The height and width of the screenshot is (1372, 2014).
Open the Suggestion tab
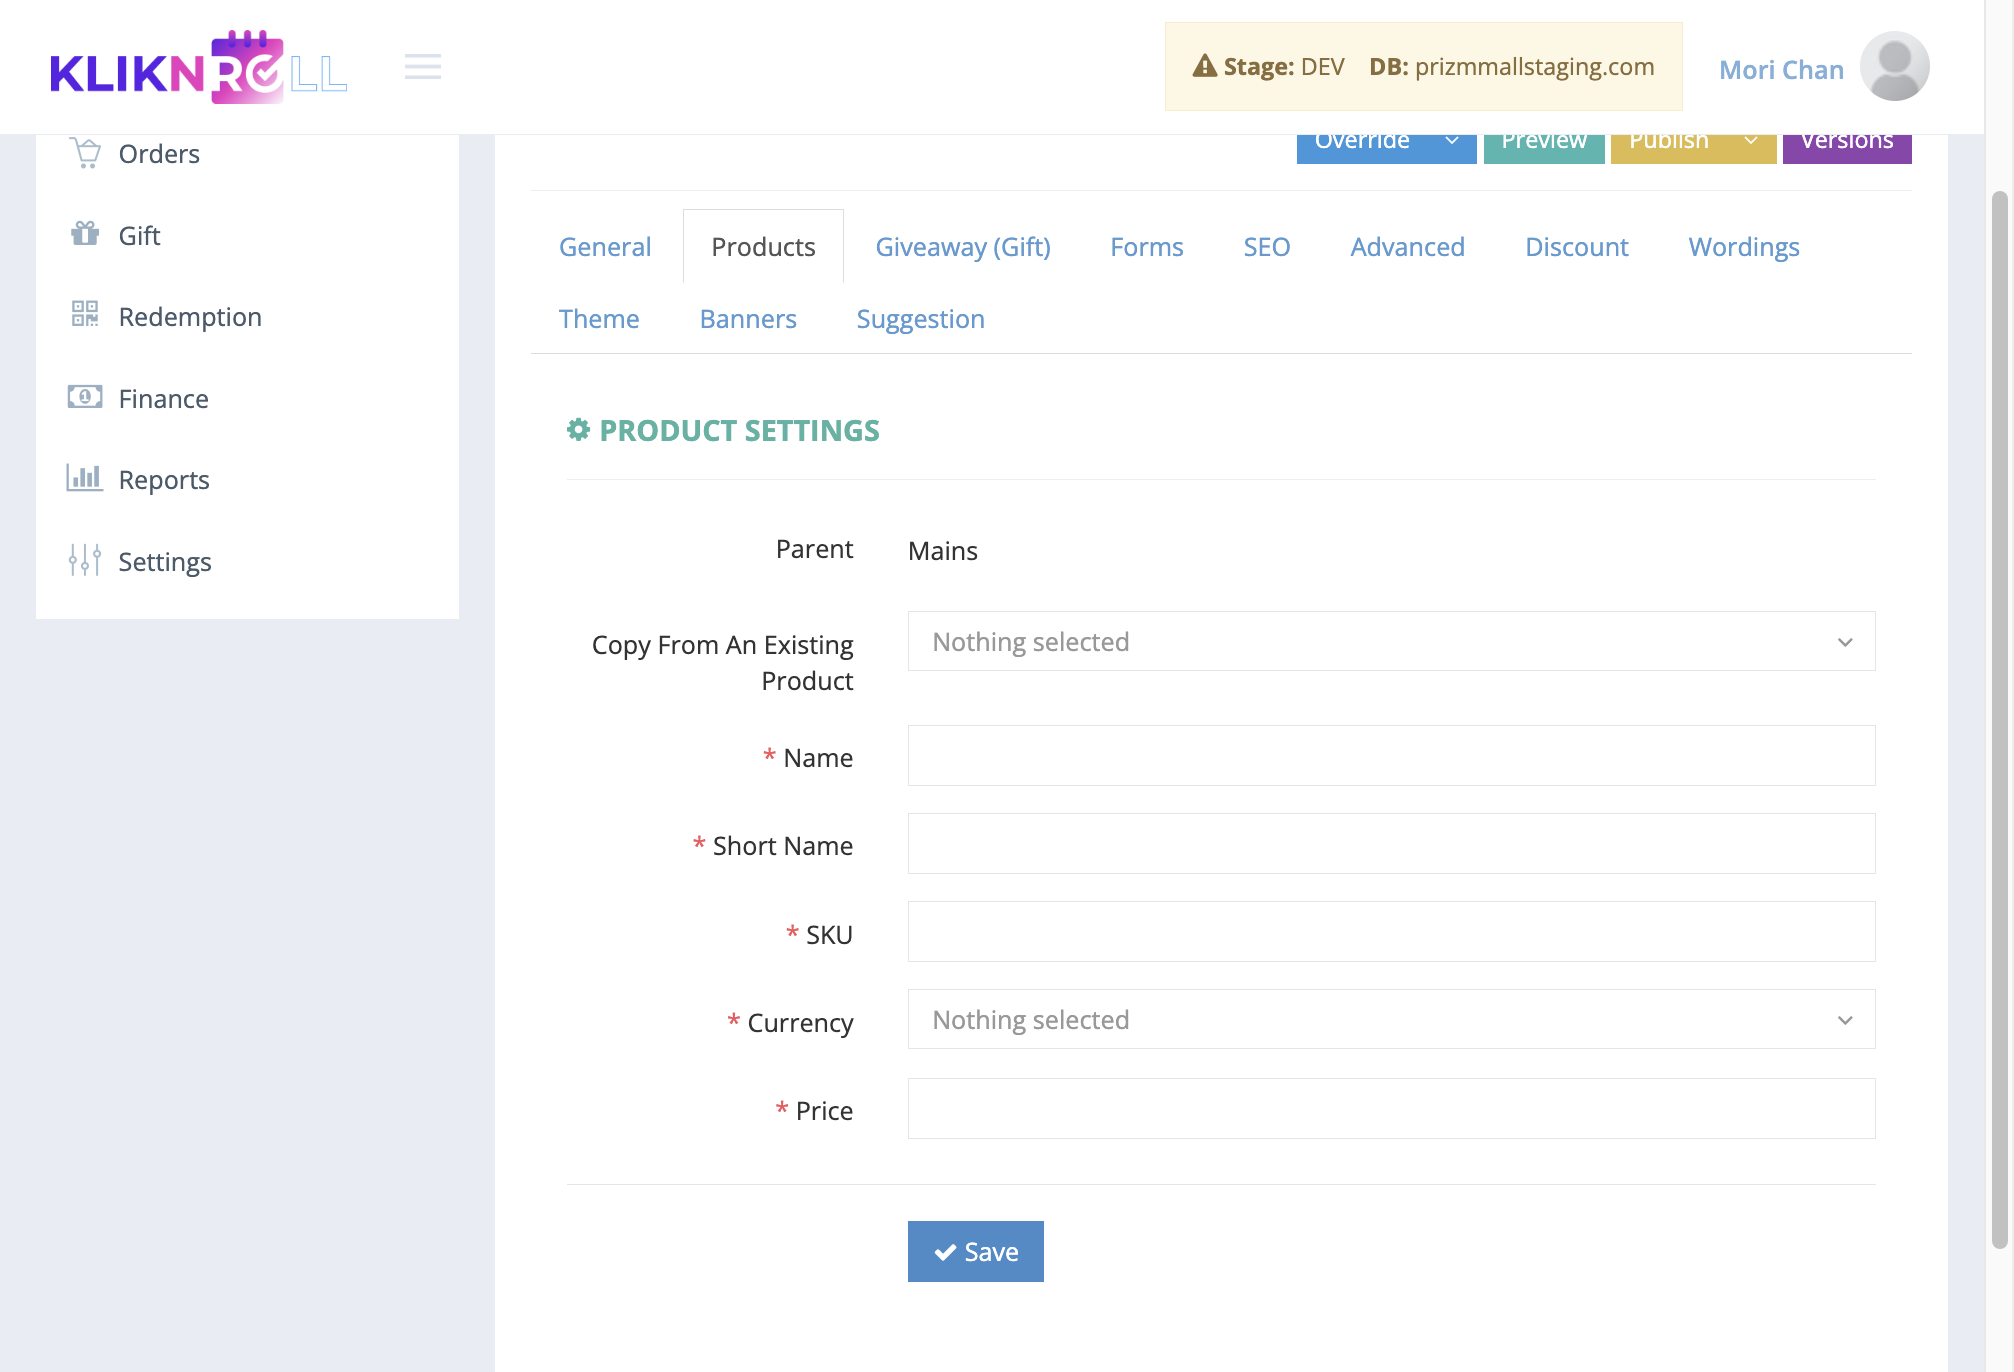(920, 318)
